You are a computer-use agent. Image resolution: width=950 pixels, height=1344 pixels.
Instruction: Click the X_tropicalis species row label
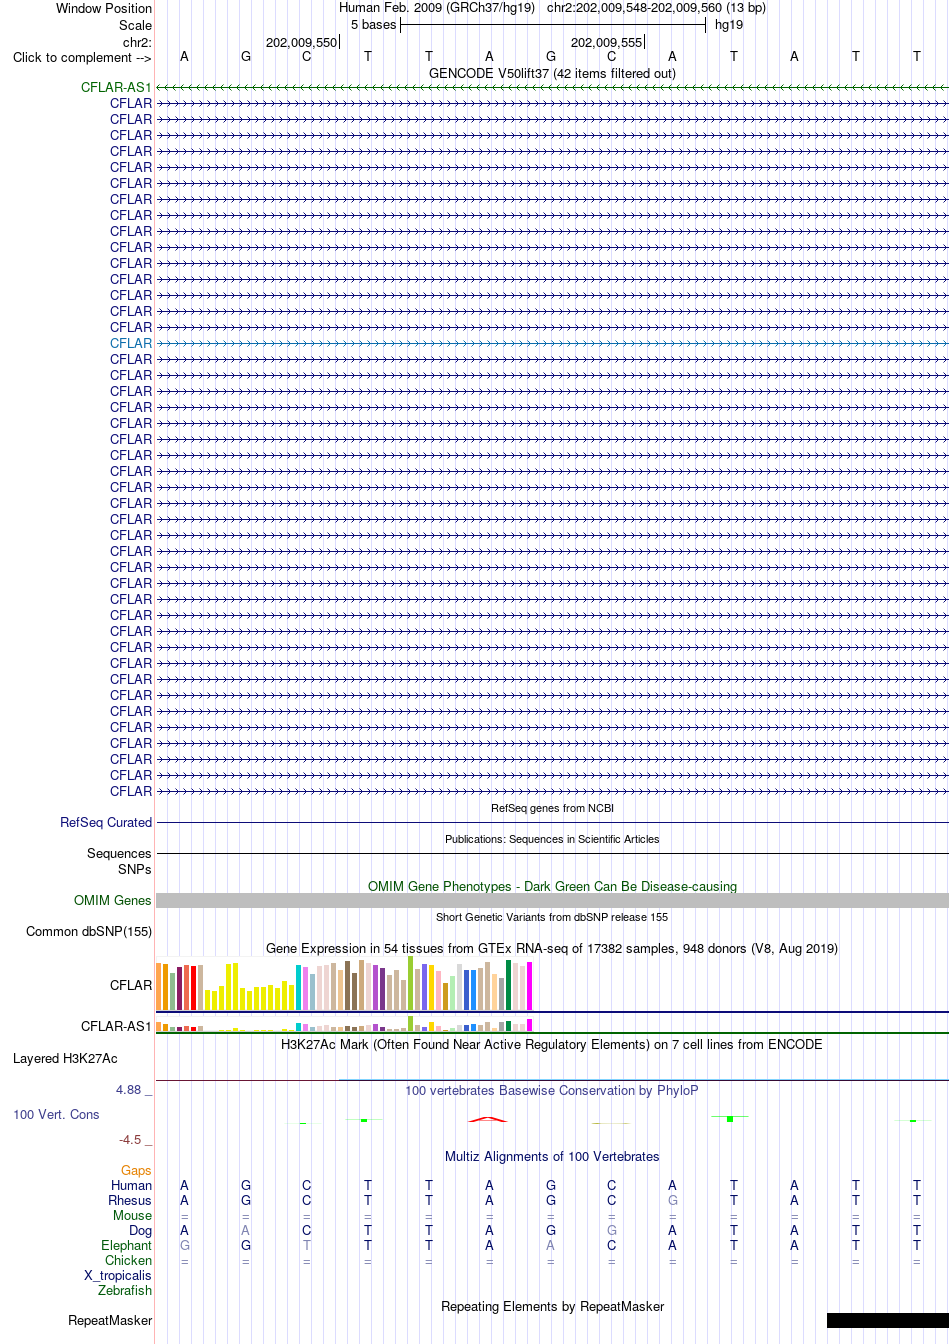pyautogui.click(x=118, y=1275)
